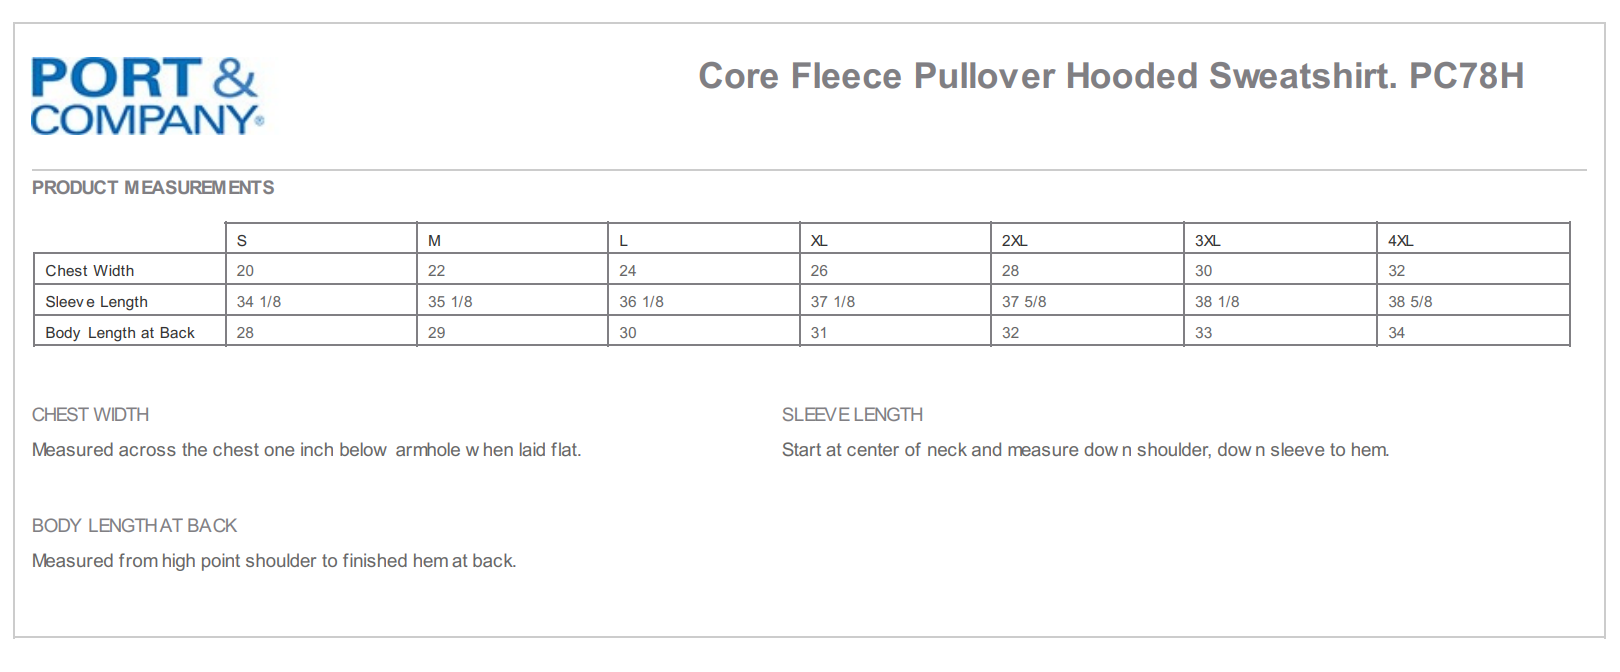Click the BODY LENGTH AT BACK heading
This screenshot has height=672, width=1620.
click(x=134, y=525)
